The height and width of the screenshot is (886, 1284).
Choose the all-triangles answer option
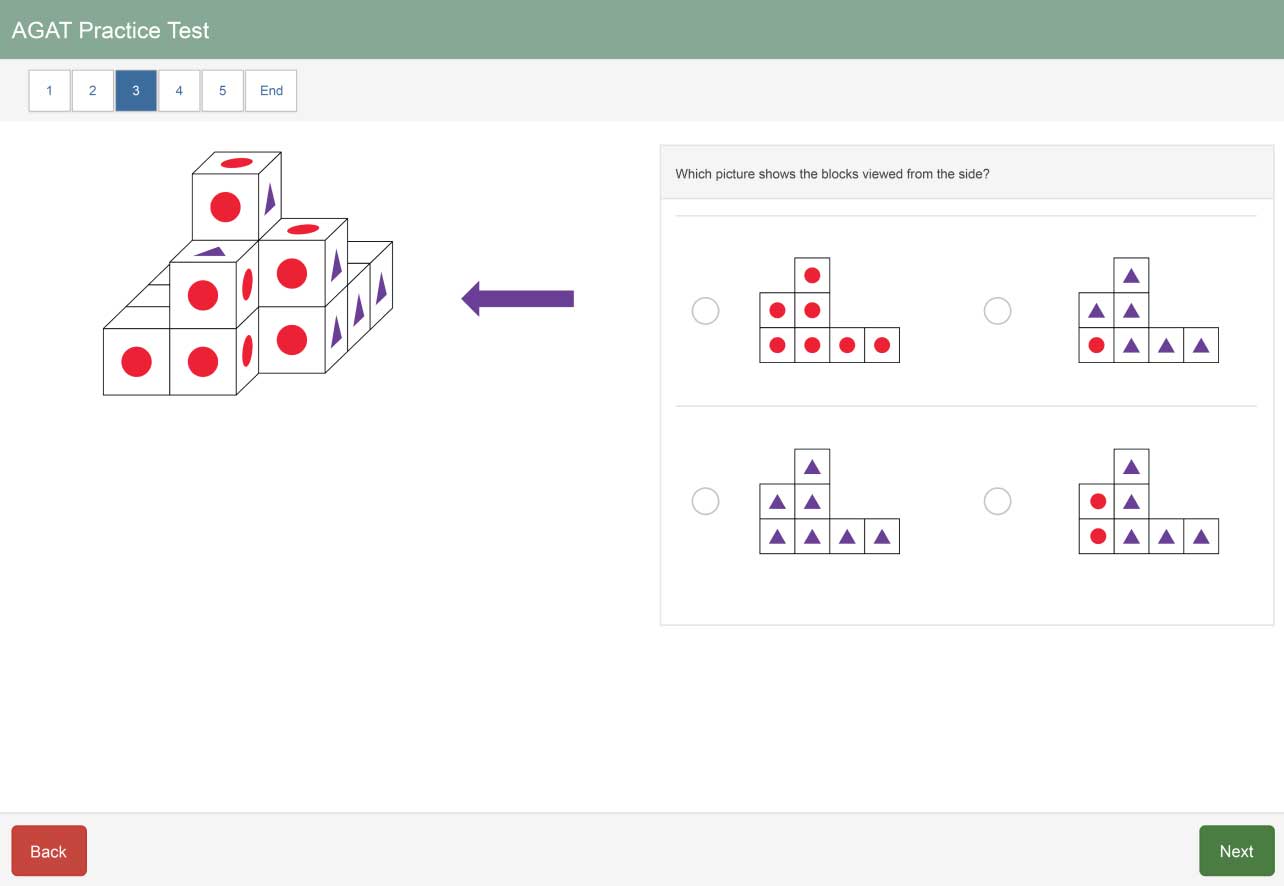tap(706, 501)
